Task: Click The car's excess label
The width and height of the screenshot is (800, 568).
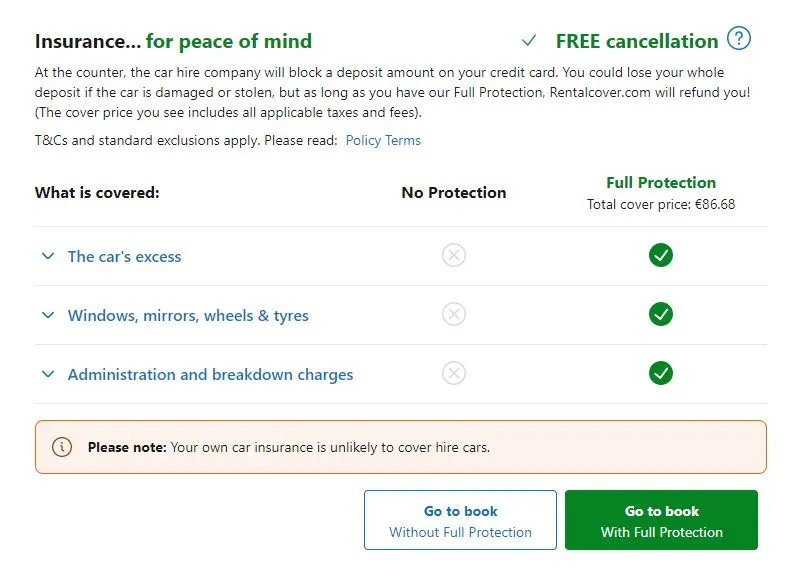Action: pos(124,257)
